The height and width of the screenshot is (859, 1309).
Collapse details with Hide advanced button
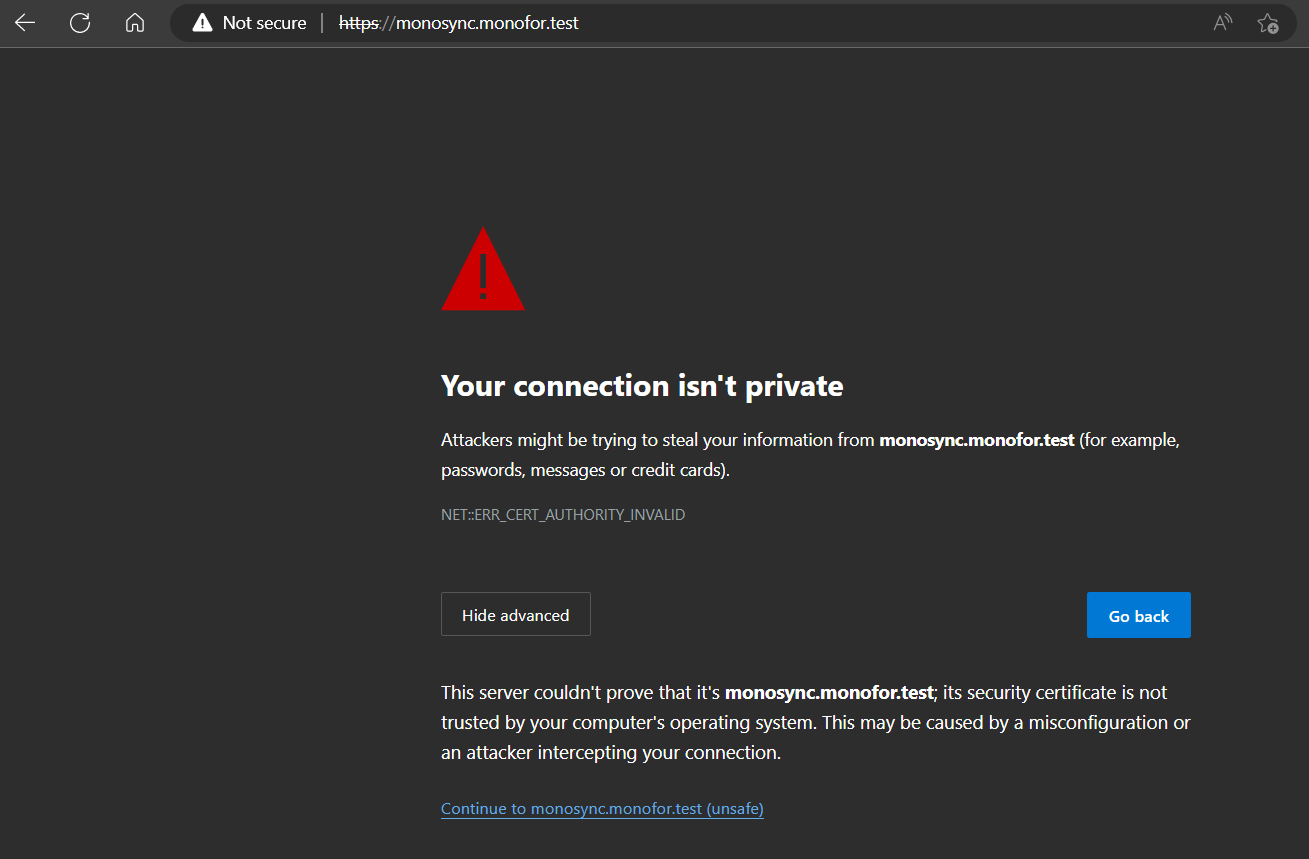coord(515,615)
